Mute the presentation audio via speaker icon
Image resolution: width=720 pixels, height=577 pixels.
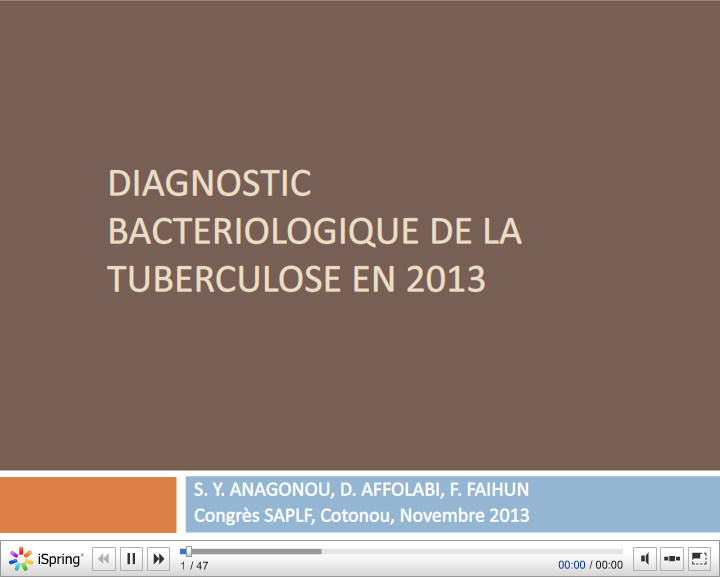[x=646, y=559]
